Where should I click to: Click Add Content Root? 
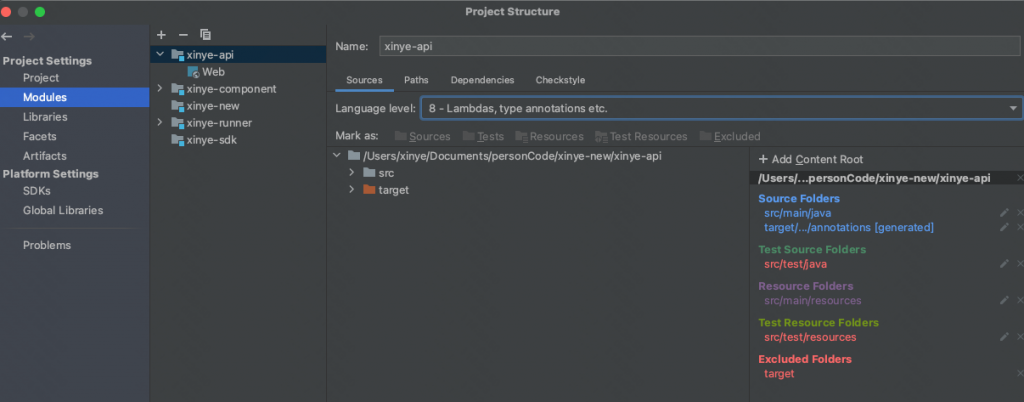810,159
